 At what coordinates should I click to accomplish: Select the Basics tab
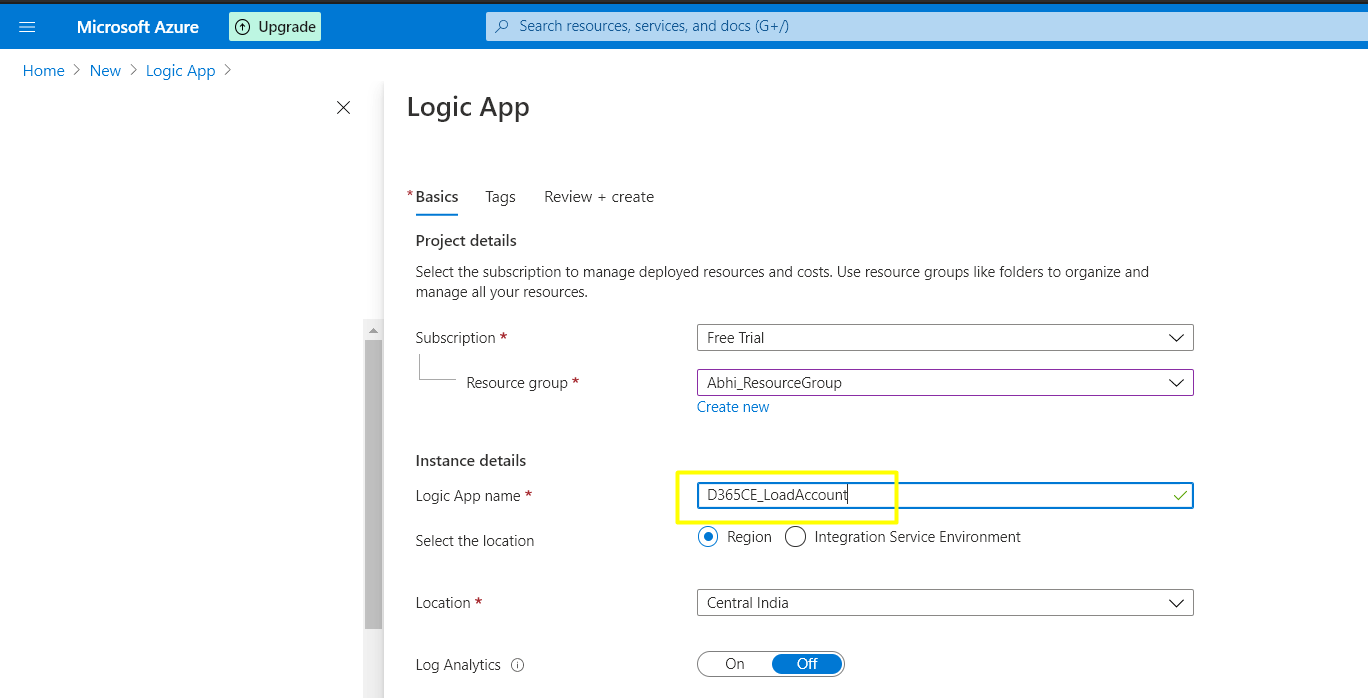[436, 197]
